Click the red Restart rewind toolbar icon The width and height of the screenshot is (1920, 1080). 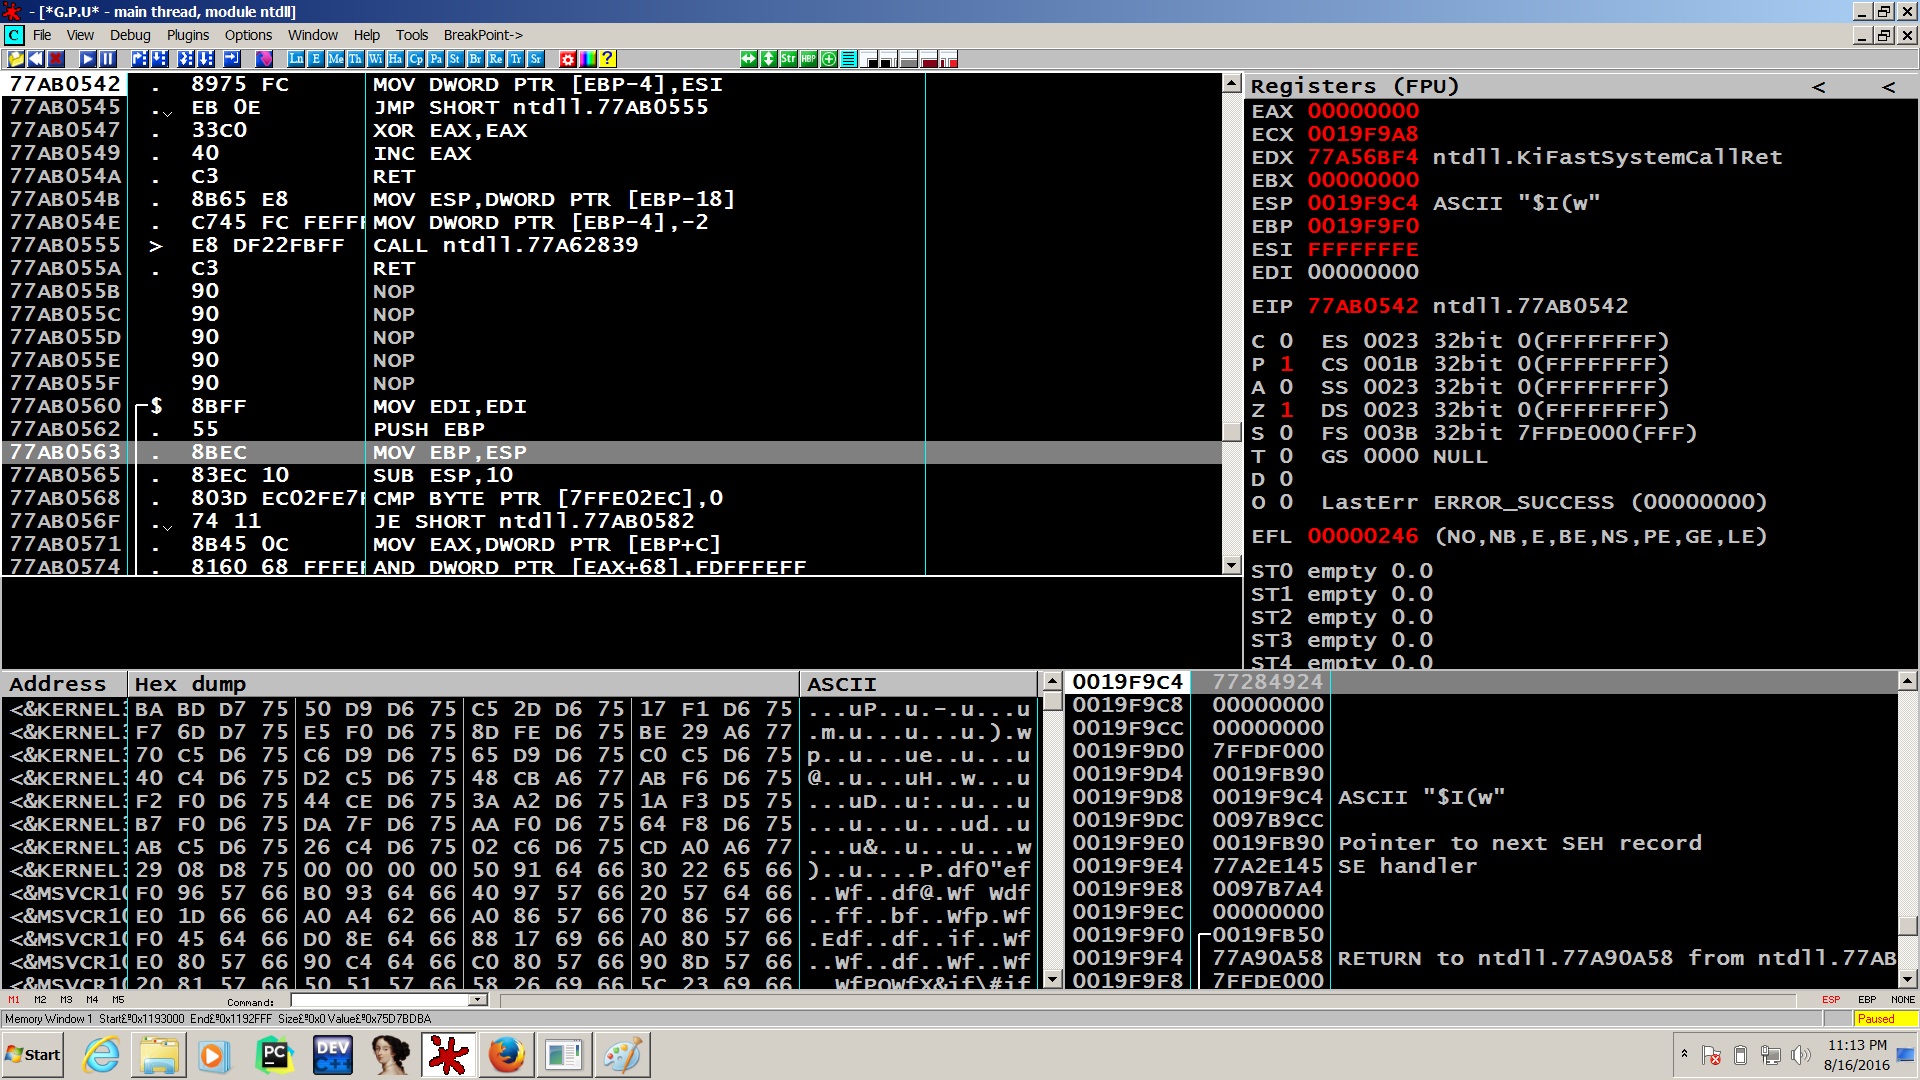[x=36, y=60]
